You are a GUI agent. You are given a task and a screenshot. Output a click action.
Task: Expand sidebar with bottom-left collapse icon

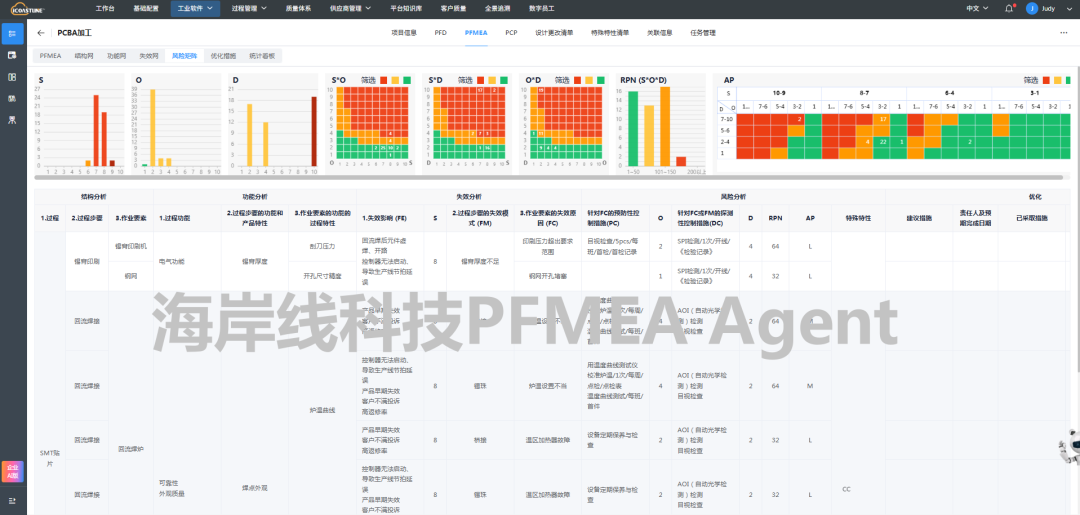(x=12, y=500)
